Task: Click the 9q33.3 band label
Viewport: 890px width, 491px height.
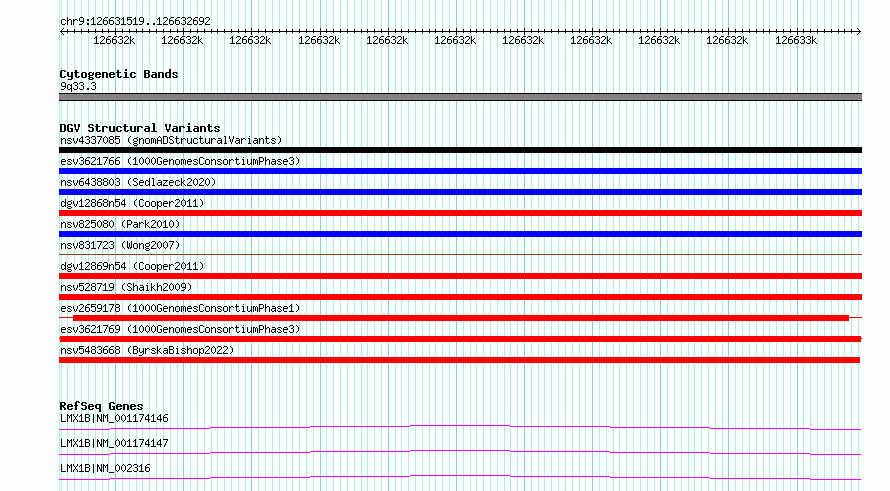Action: click(x=78, y=86)
